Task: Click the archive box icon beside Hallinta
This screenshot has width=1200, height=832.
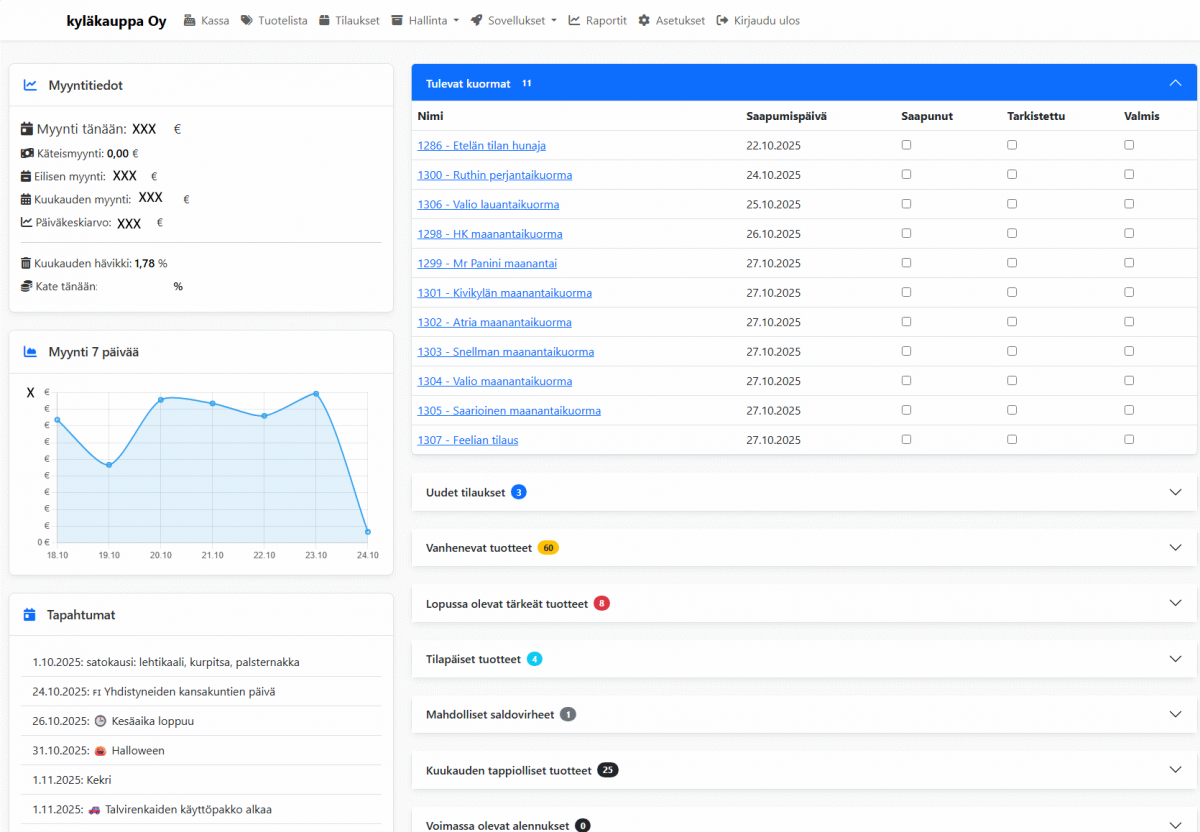Action: pos(397,20)
